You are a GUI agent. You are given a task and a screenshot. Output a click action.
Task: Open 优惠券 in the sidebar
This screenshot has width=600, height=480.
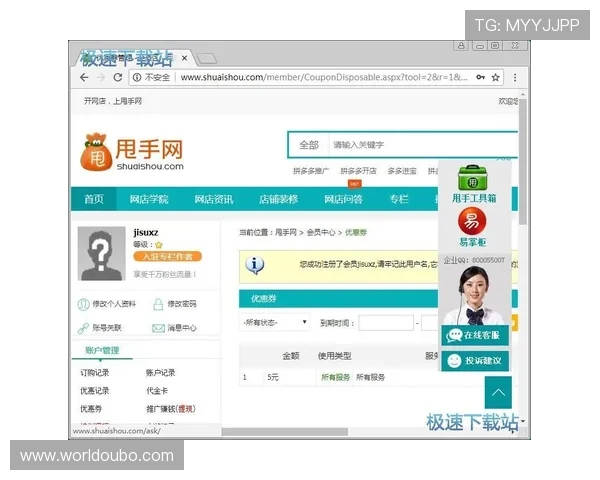coord(91,409)
